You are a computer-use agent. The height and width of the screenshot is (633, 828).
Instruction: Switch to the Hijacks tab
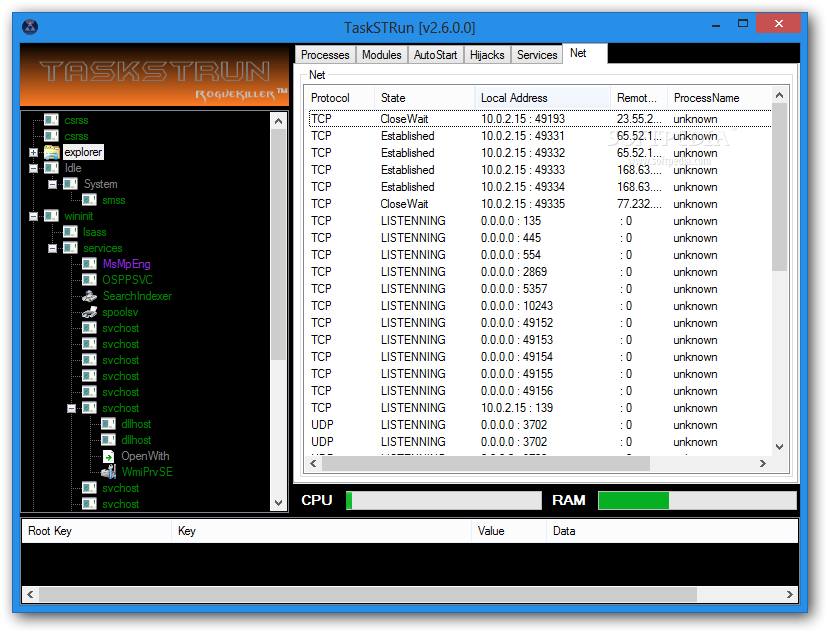[x=487, y=55]
